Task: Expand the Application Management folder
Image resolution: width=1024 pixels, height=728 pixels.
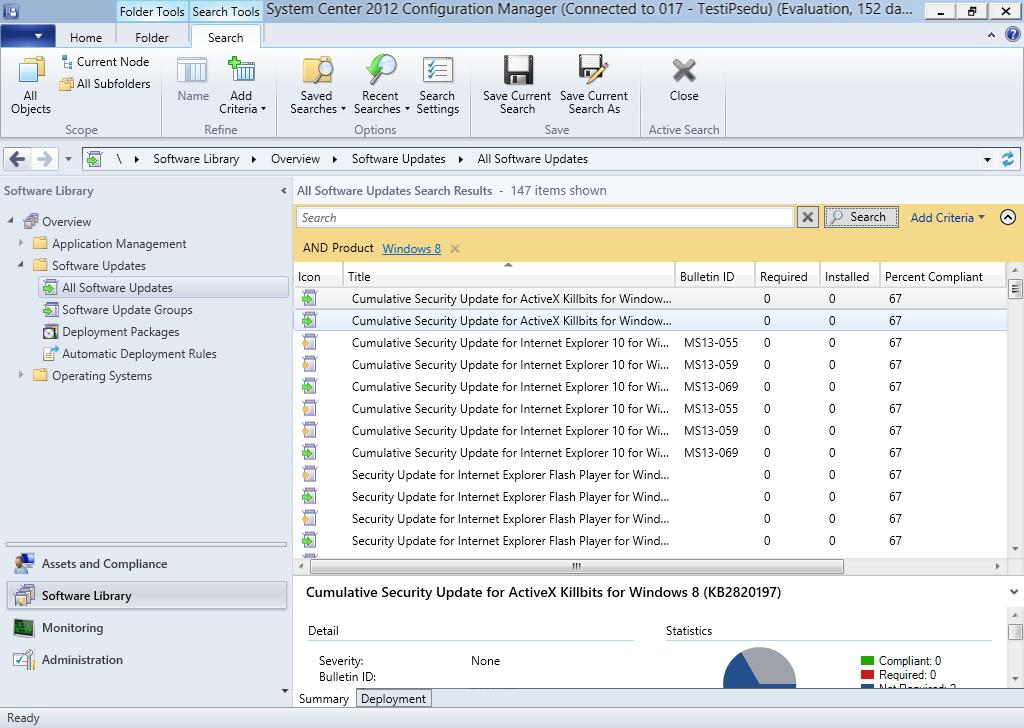Action: click(21, 243)
